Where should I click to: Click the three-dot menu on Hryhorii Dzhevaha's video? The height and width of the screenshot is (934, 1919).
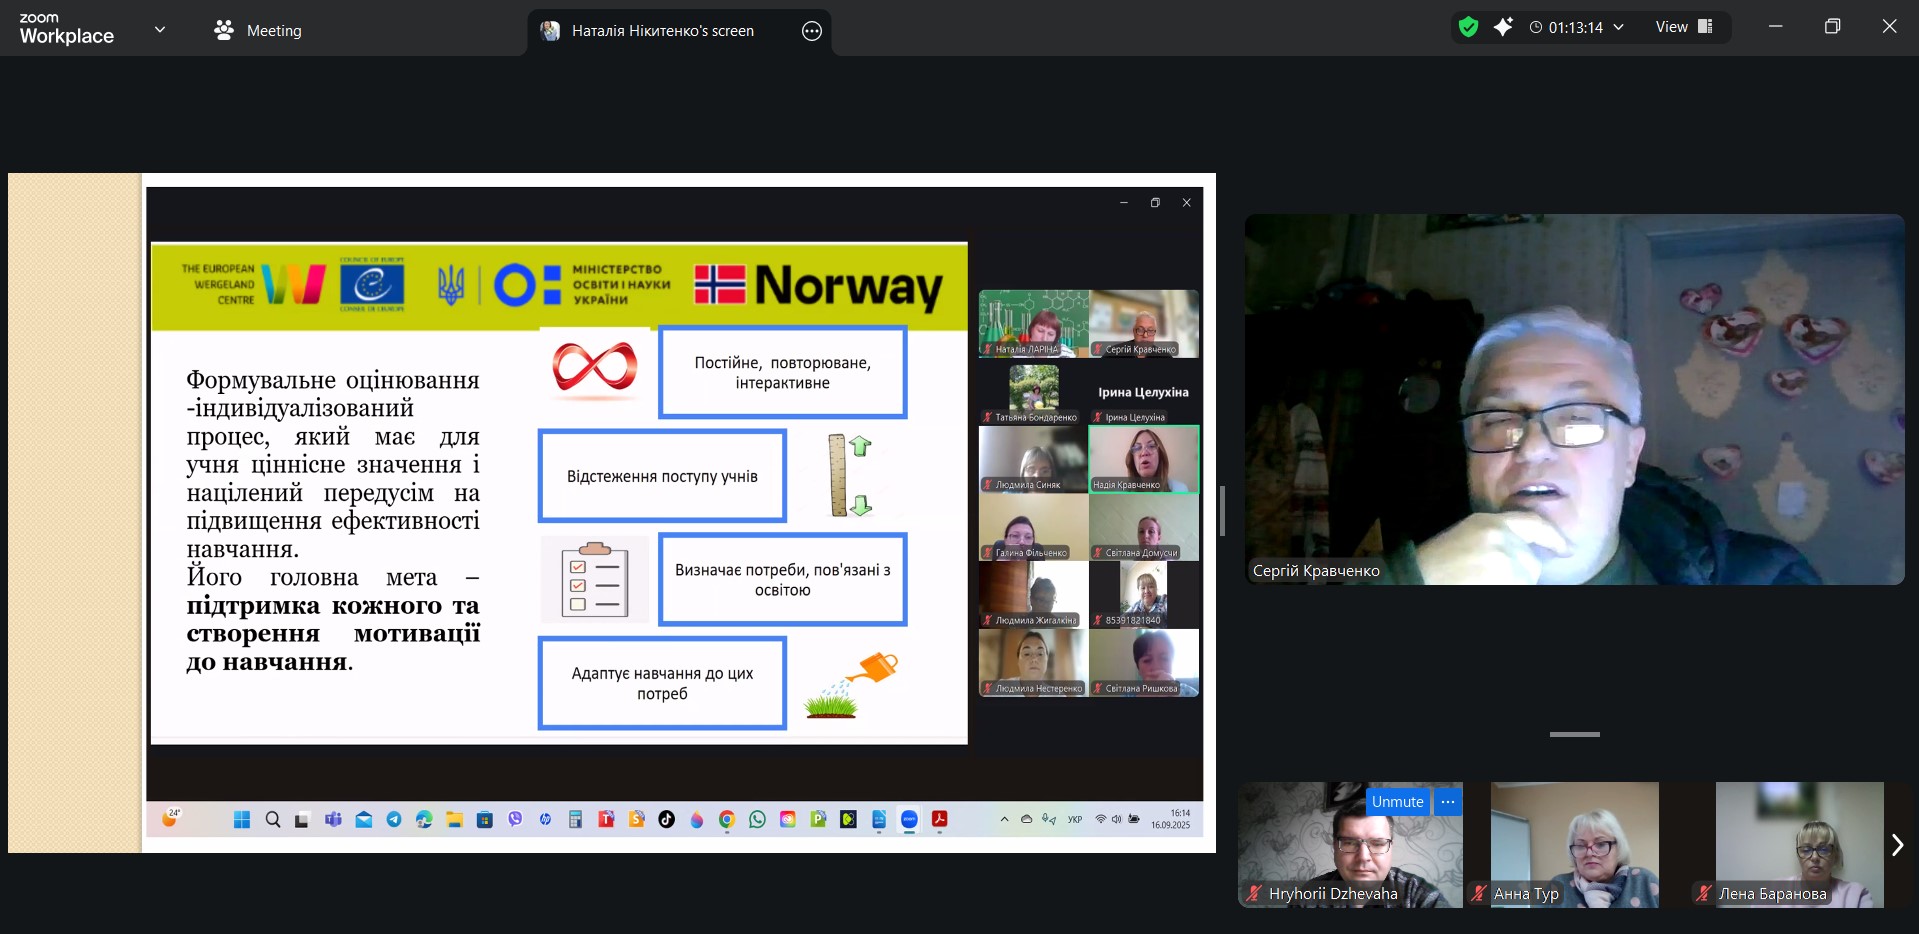1447,802
